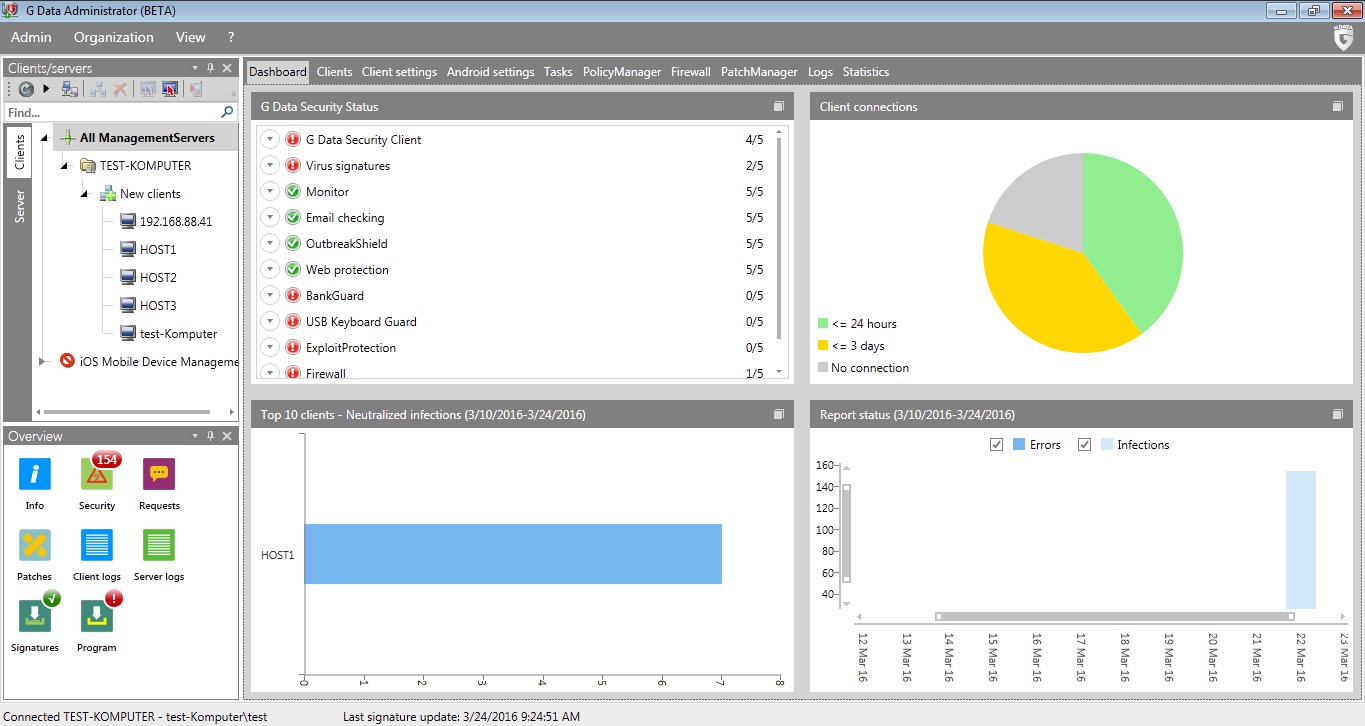Maximize the Report status panel
Viewport: 1365px width, 726px height.
[1338, 414]
